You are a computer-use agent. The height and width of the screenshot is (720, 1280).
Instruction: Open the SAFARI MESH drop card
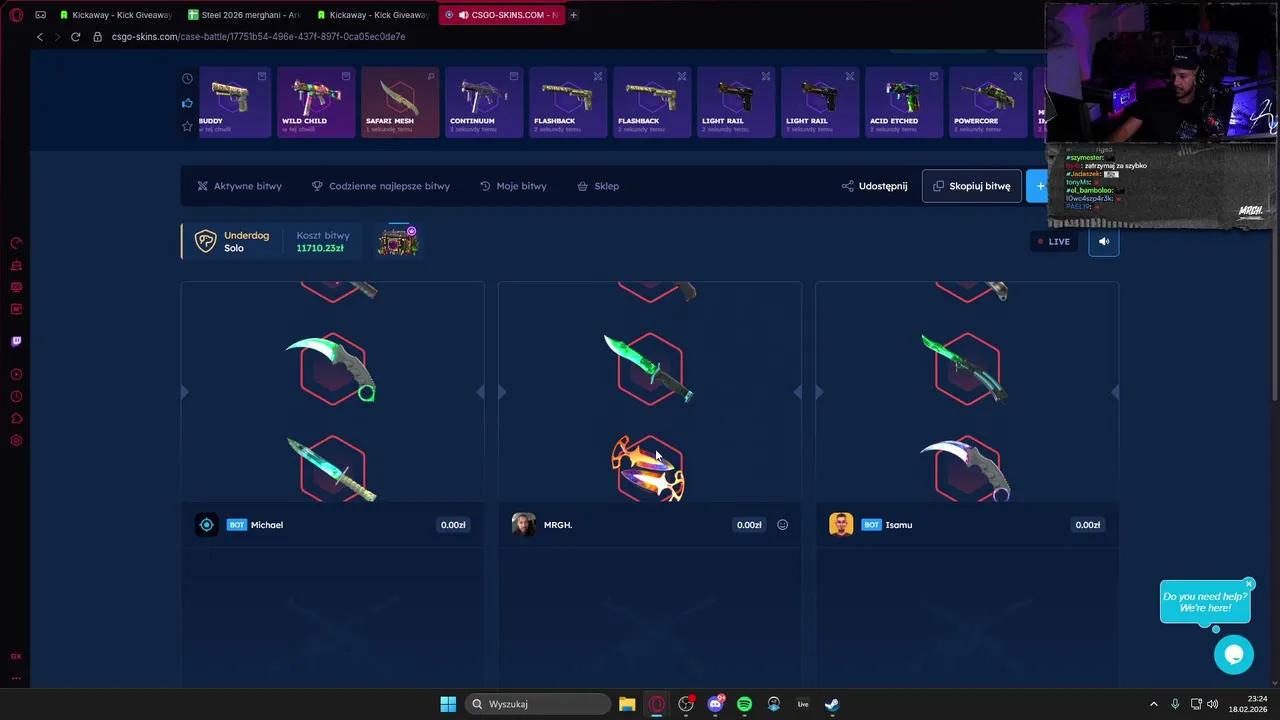tap(400, 102)
